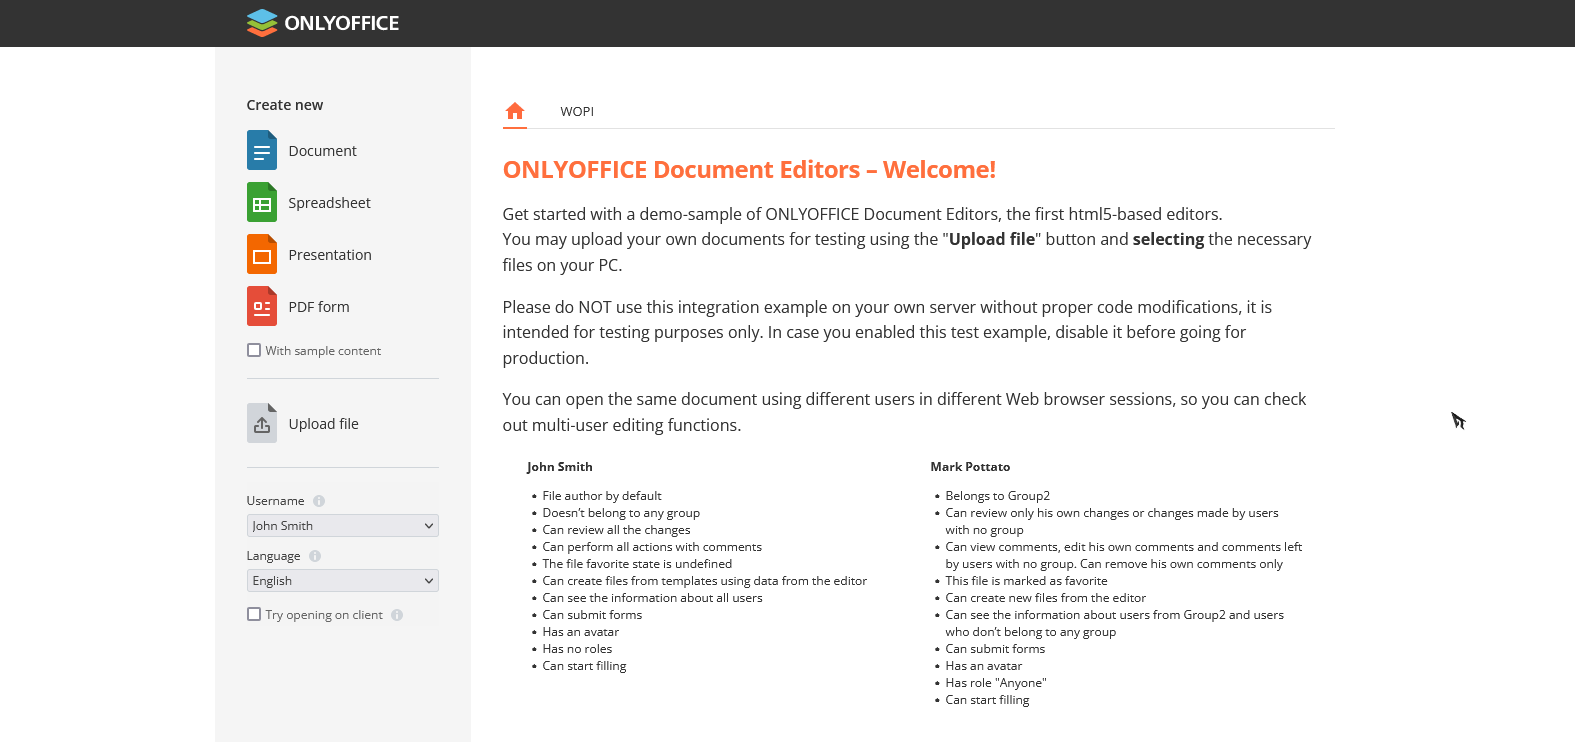Click the green Spreadsheet file icon
The width and height of the screenshot is (1575, 742).
[262, 203]
